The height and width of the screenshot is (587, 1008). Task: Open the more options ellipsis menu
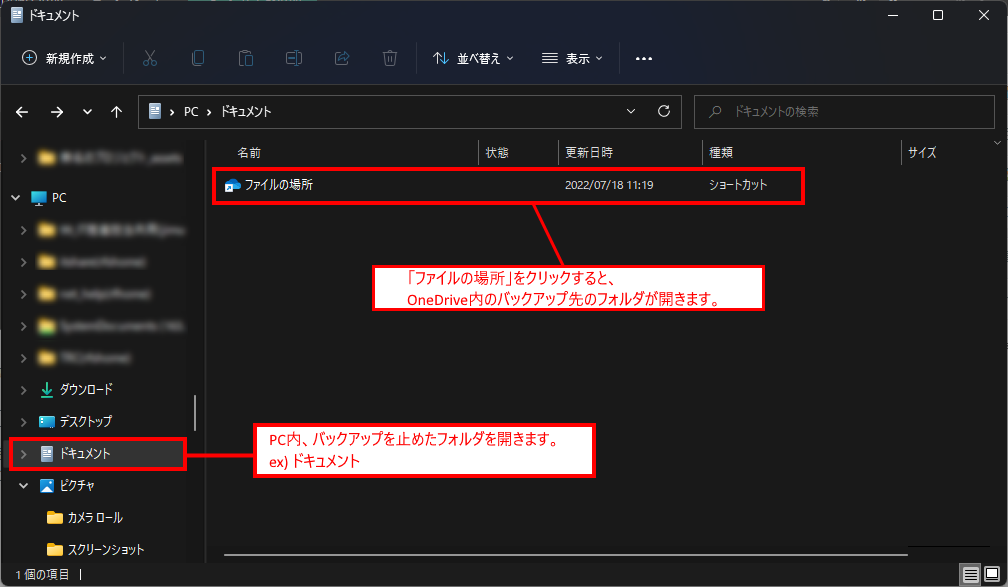coord(644,59)
